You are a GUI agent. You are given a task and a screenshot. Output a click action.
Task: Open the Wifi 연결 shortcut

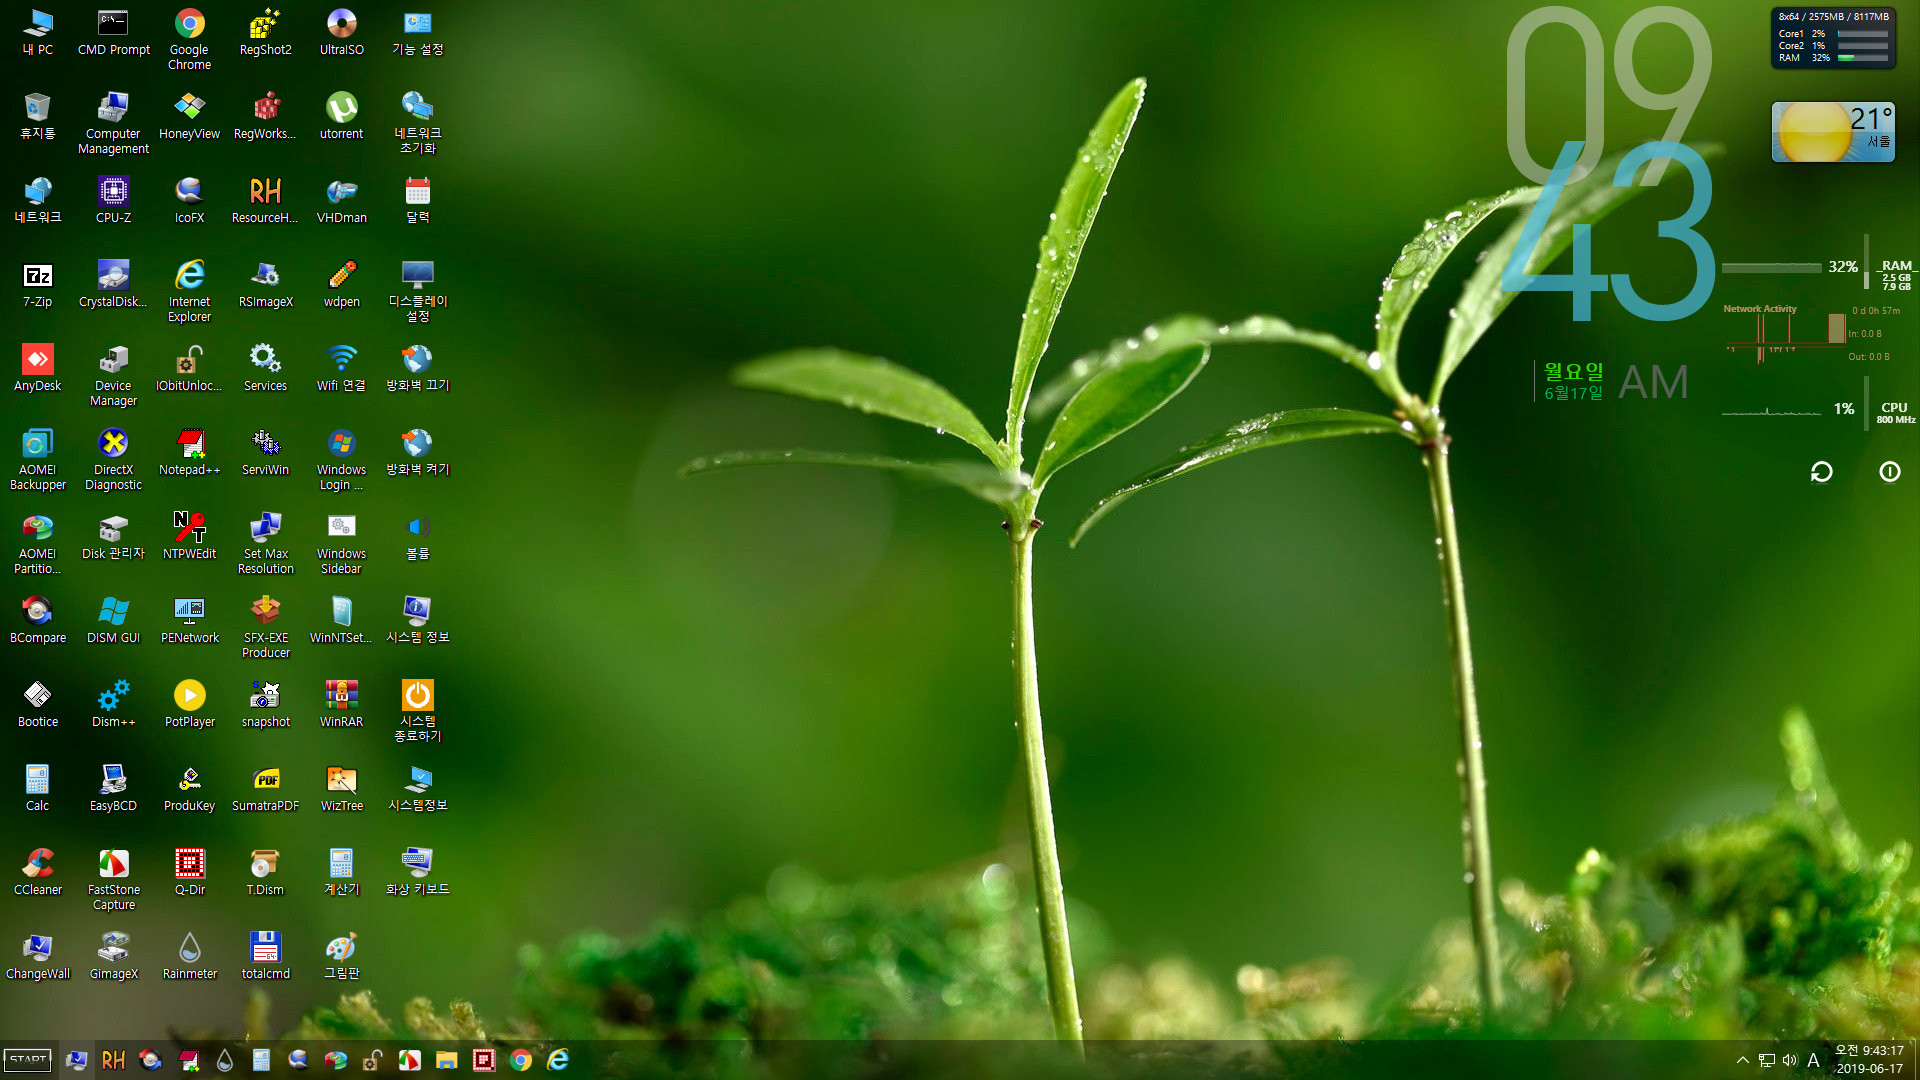click(x=341, y=368)
